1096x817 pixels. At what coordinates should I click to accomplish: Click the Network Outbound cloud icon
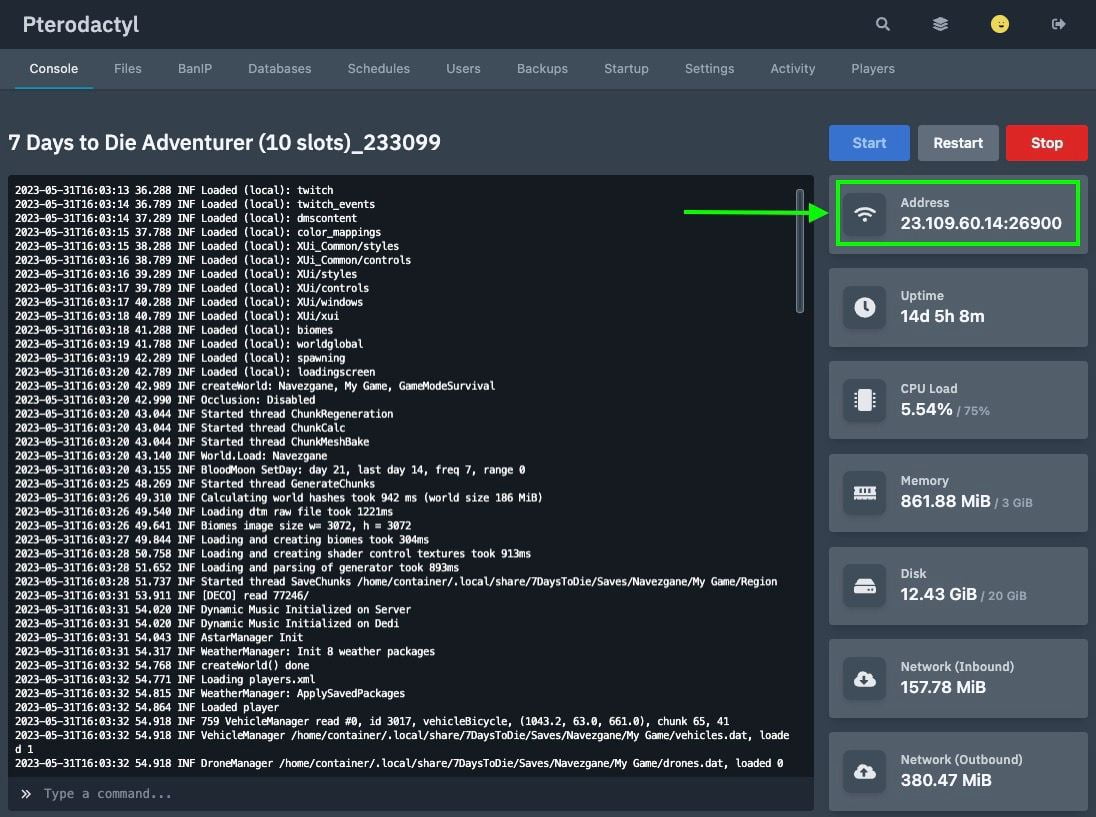click(x=864, y=772)
